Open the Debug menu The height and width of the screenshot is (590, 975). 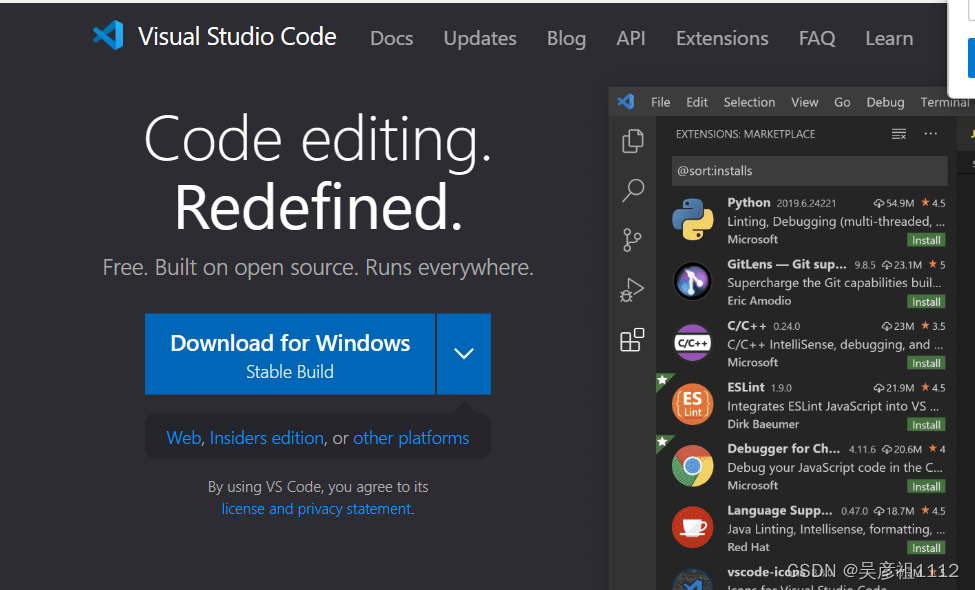click(885, 102)
